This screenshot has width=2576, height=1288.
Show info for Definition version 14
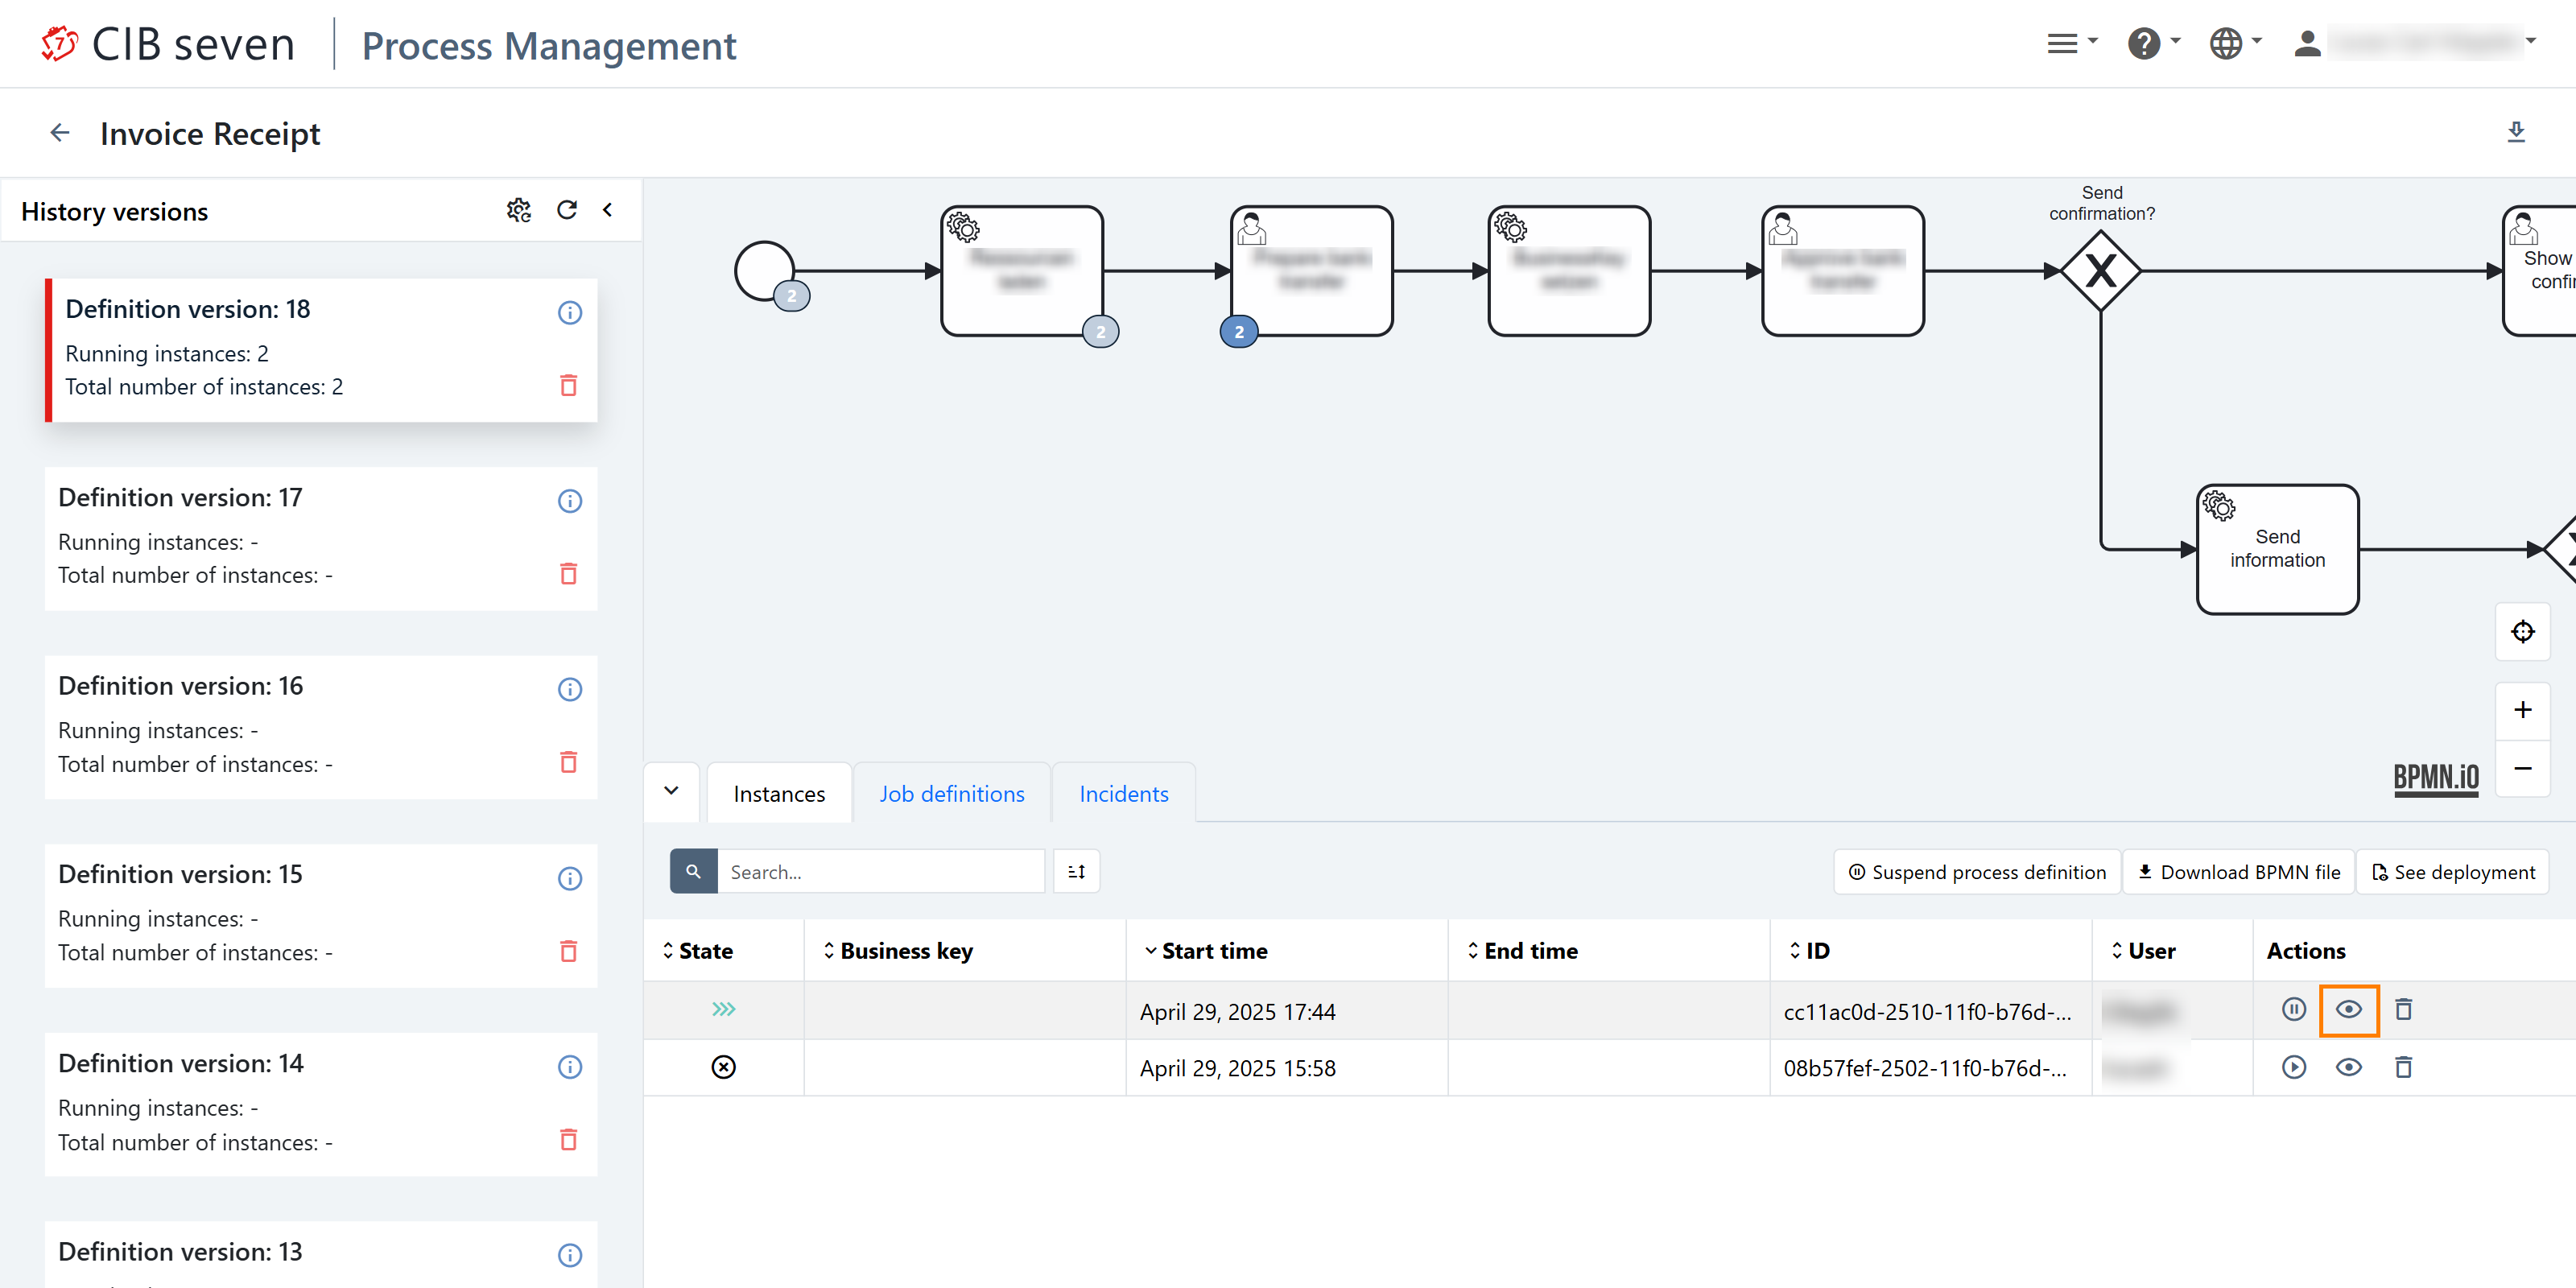[570, 1067]
